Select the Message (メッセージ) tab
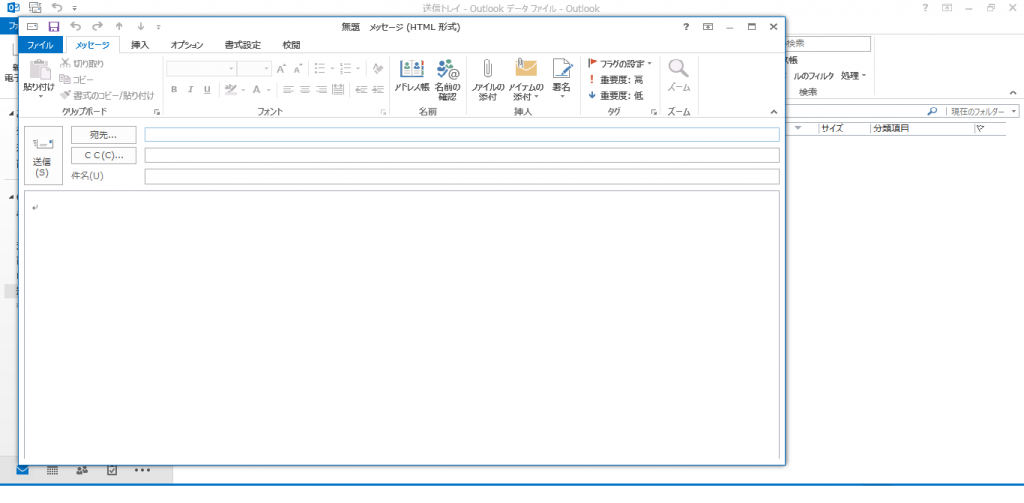Viewport: 1024px width, 503px height. click(92, 45)
